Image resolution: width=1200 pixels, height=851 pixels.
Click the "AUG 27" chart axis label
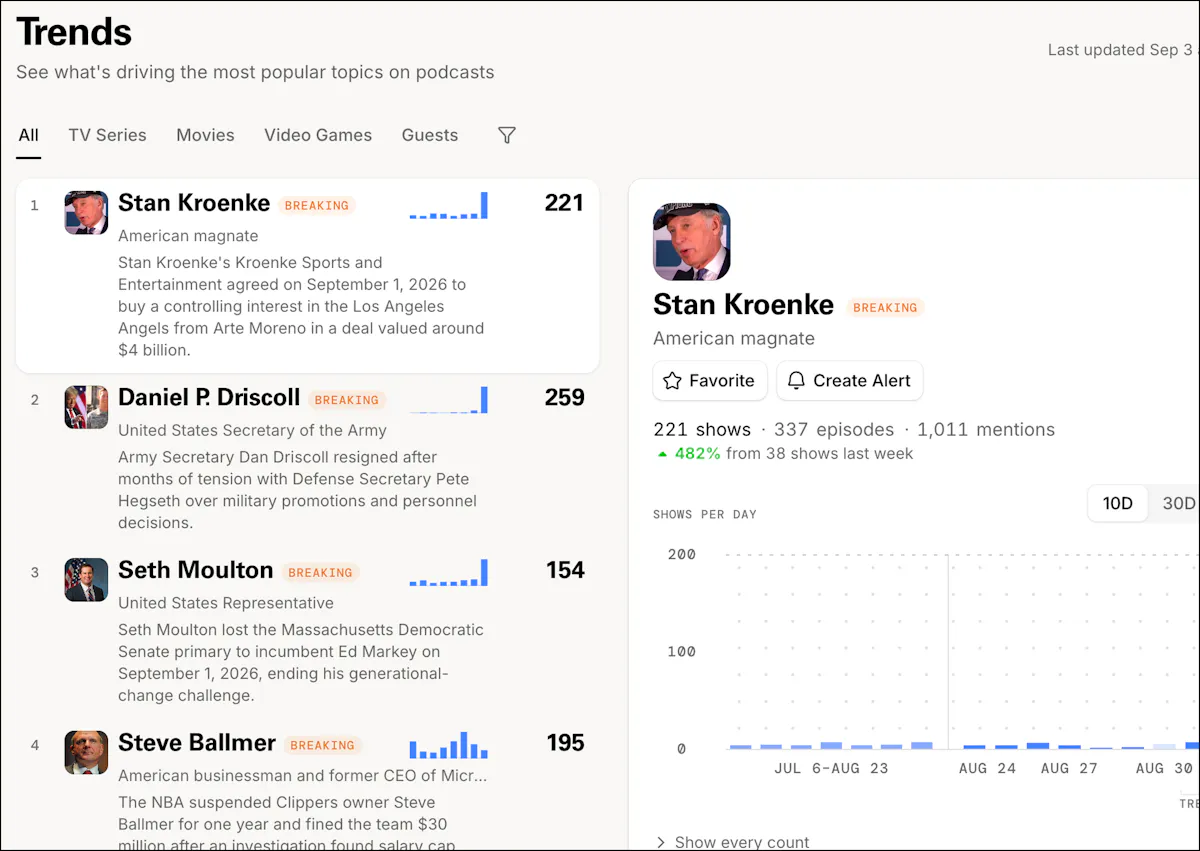(1069, 769)
